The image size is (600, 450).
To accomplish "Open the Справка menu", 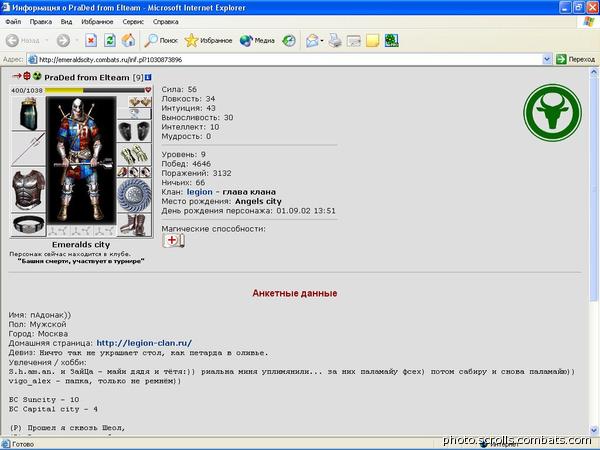I will pyautogui.click(x=166, y=22).
